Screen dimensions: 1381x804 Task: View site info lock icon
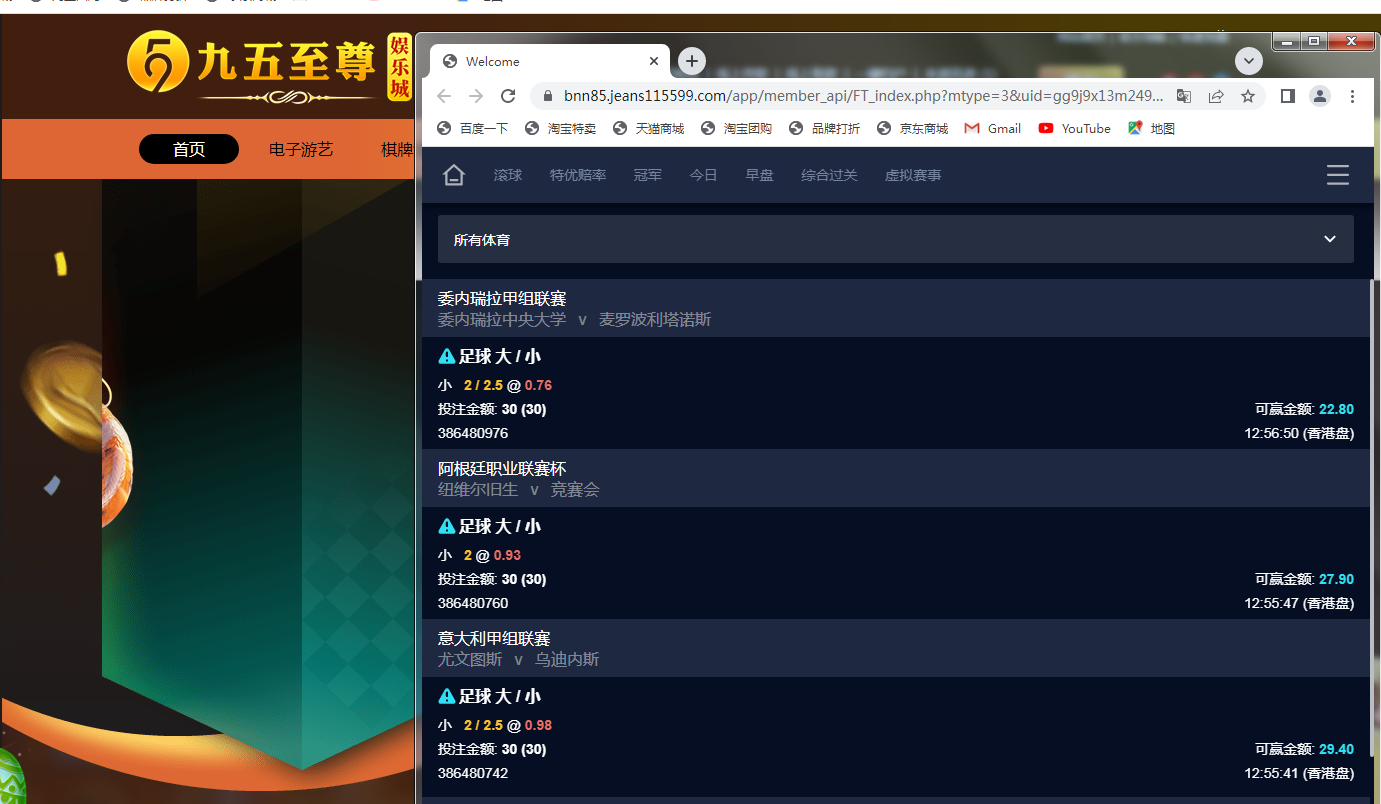click(547, 96)
